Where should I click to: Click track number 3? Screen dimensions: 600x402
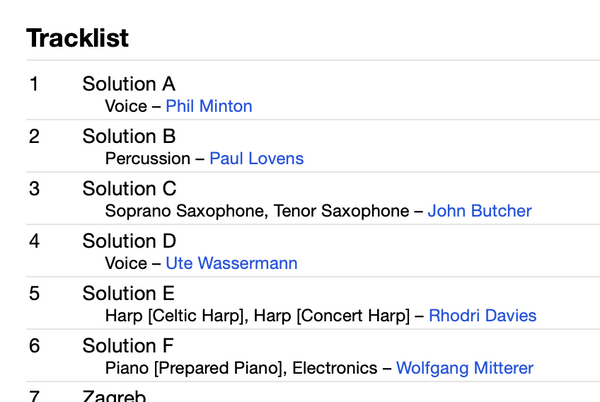[x=34, y=189]
